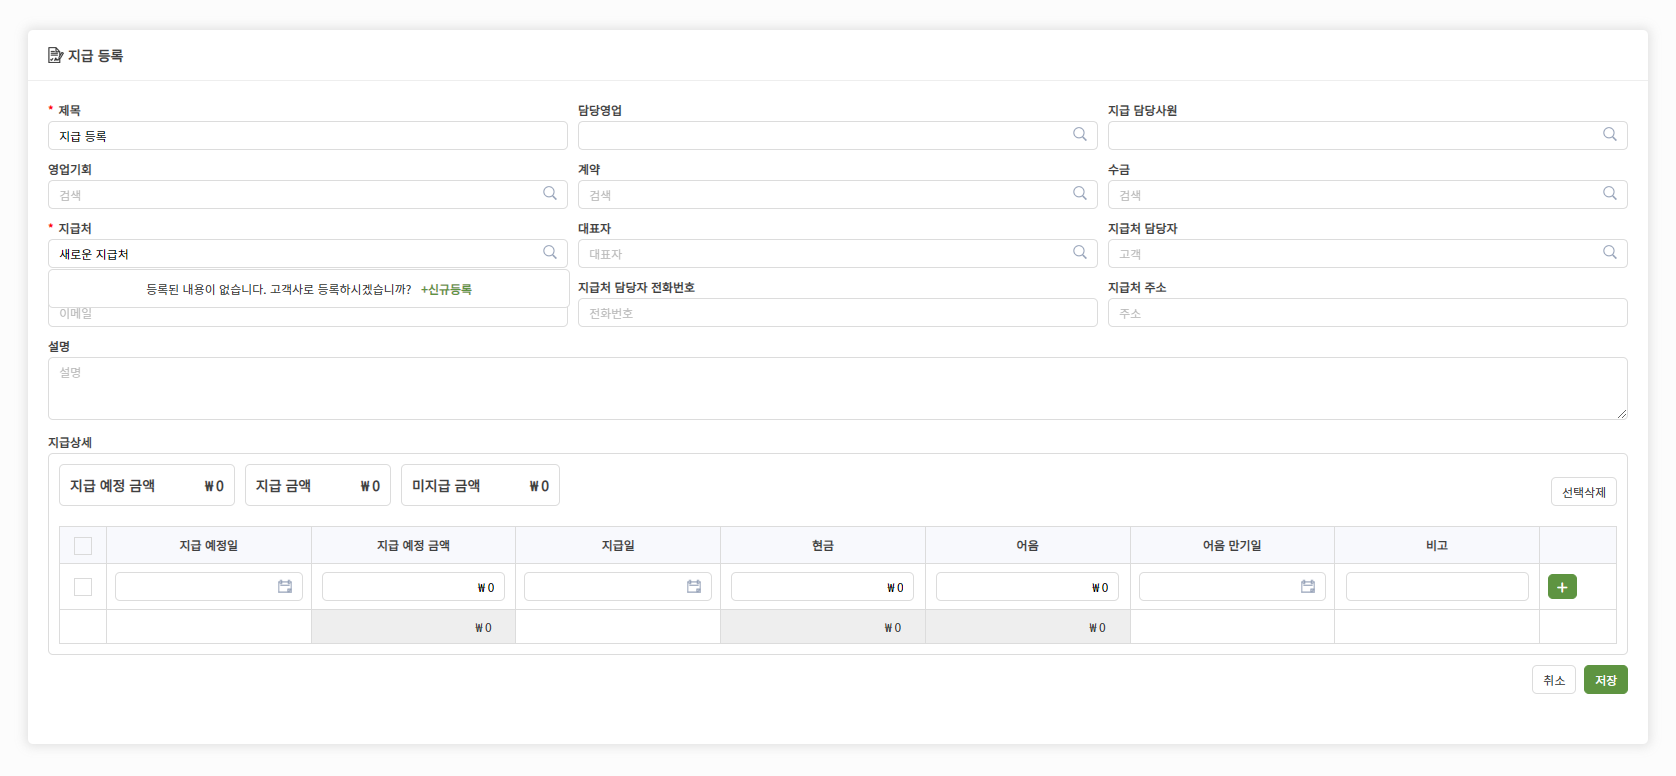This screenshot has width=1676, height=776.
Task: Click search icon in 담당영업 field
Action: click(x=1080, y=135)
